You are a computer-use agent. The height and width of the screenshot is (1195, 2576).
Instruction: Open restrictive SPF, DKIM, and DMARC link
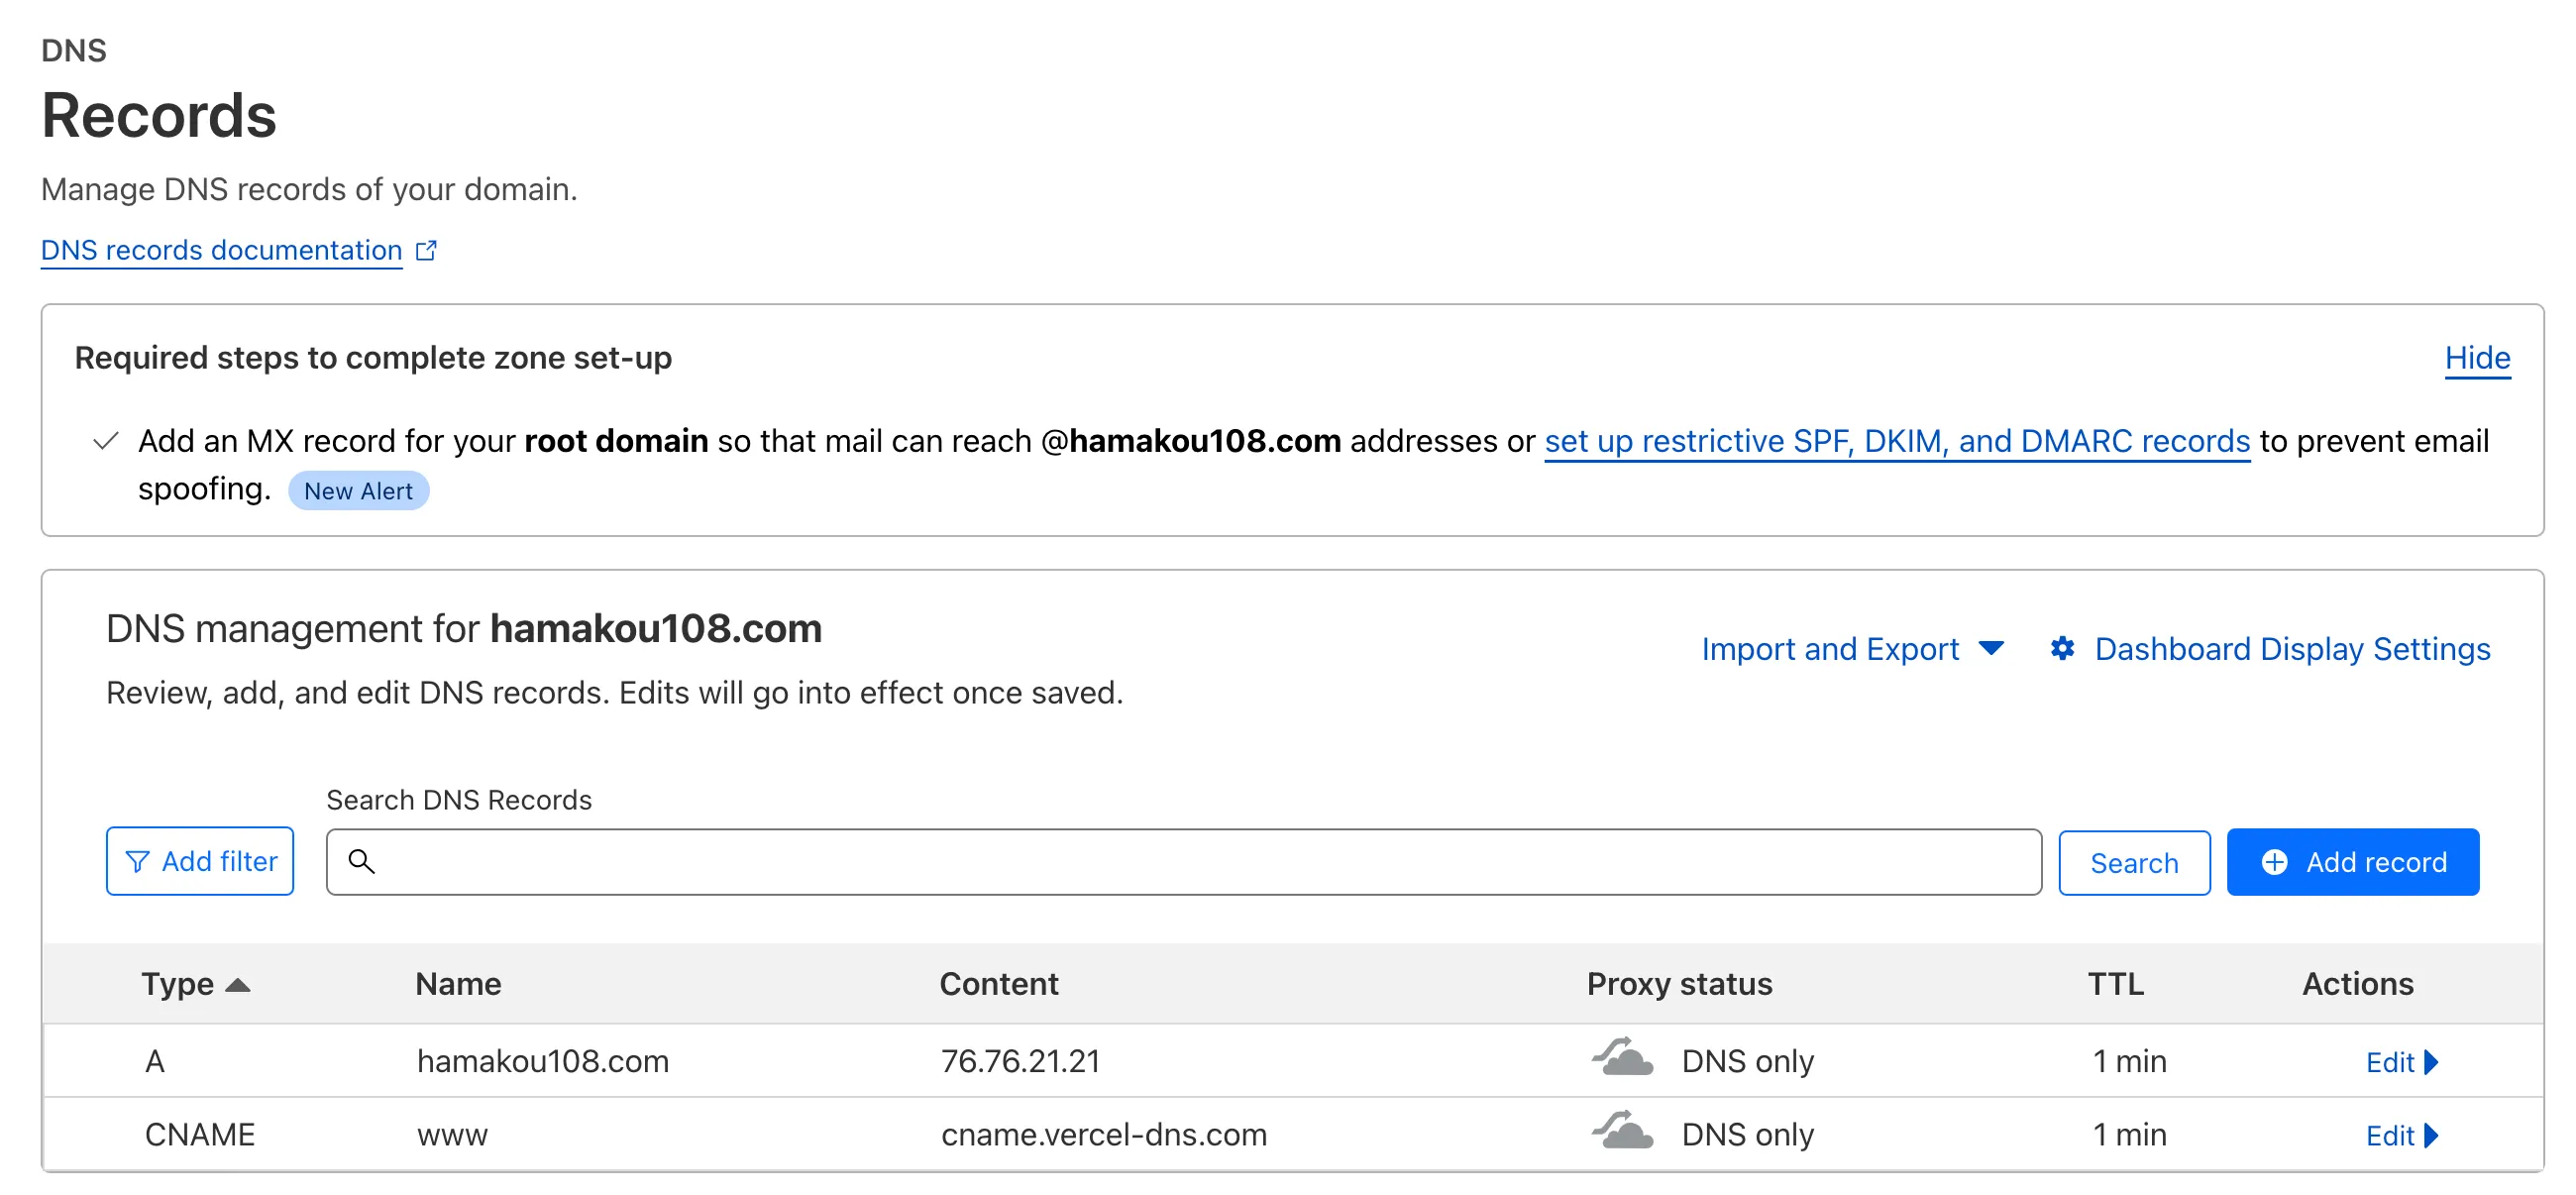[1896, 441]
